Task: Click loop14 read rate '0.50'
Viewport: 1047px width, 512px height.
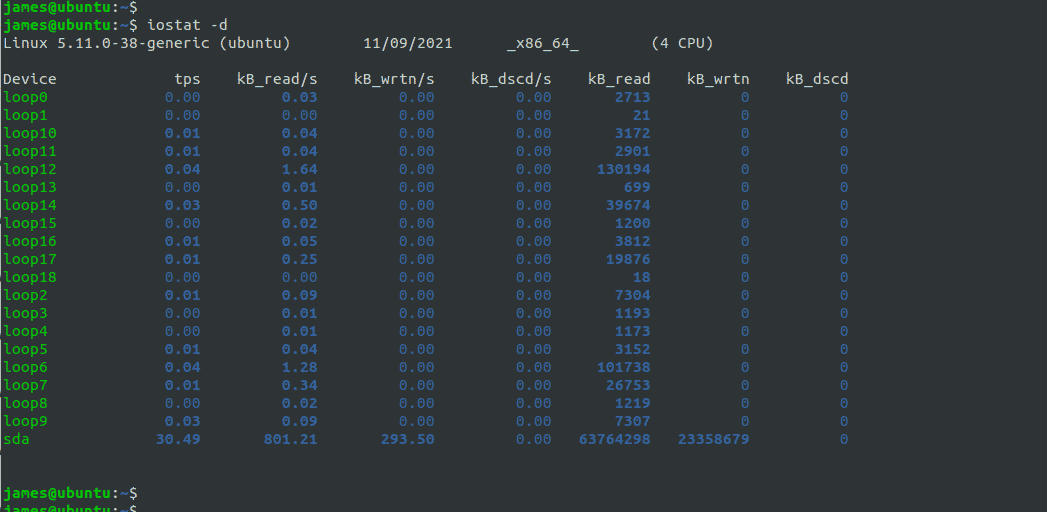Action: [x=299, y=206]
